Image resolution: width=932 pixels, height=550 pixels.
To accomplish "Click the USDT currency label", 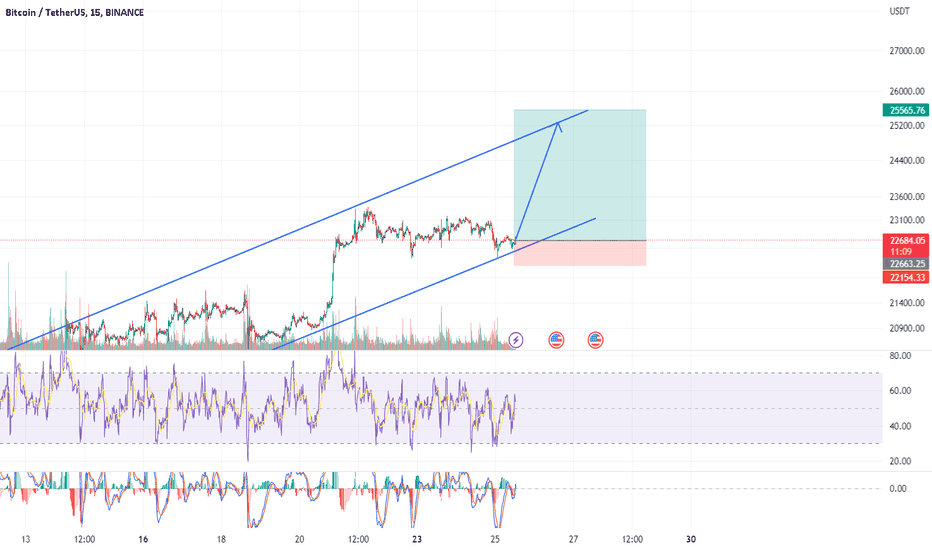I will tap(899, 11).
